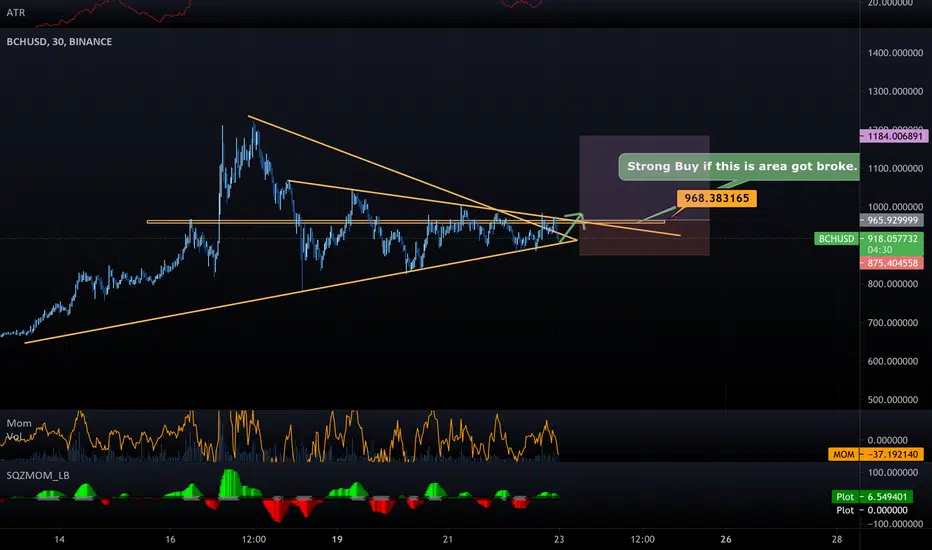This screenshot has height=550, width=932.
Task: Click the 100.000000 SQZMOM axis label
Action: coord(895,473)
